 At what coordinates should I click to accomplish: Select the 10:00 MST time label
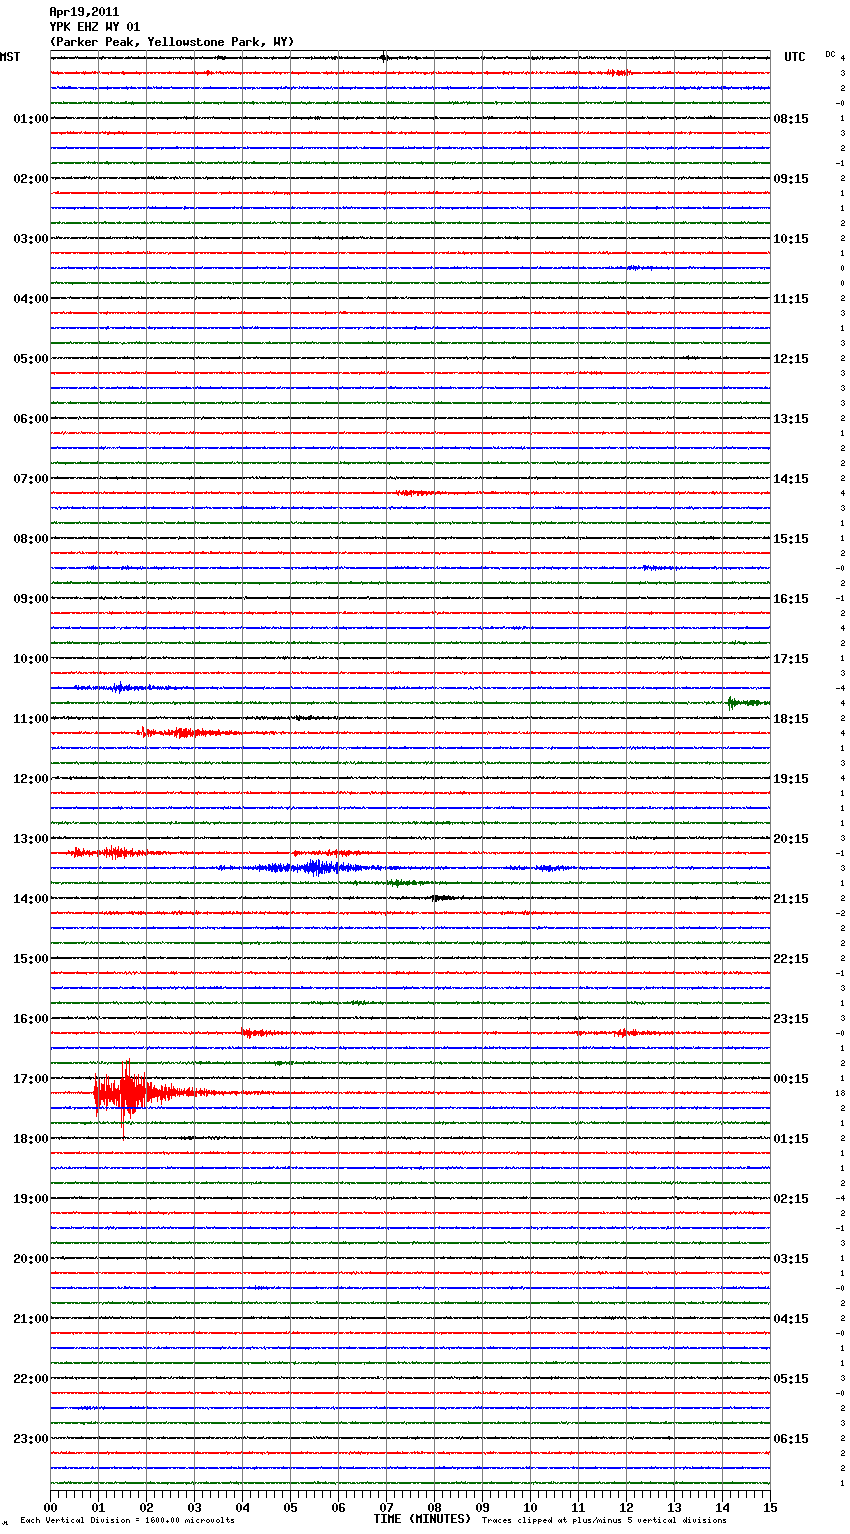click(x=31, y=659)
